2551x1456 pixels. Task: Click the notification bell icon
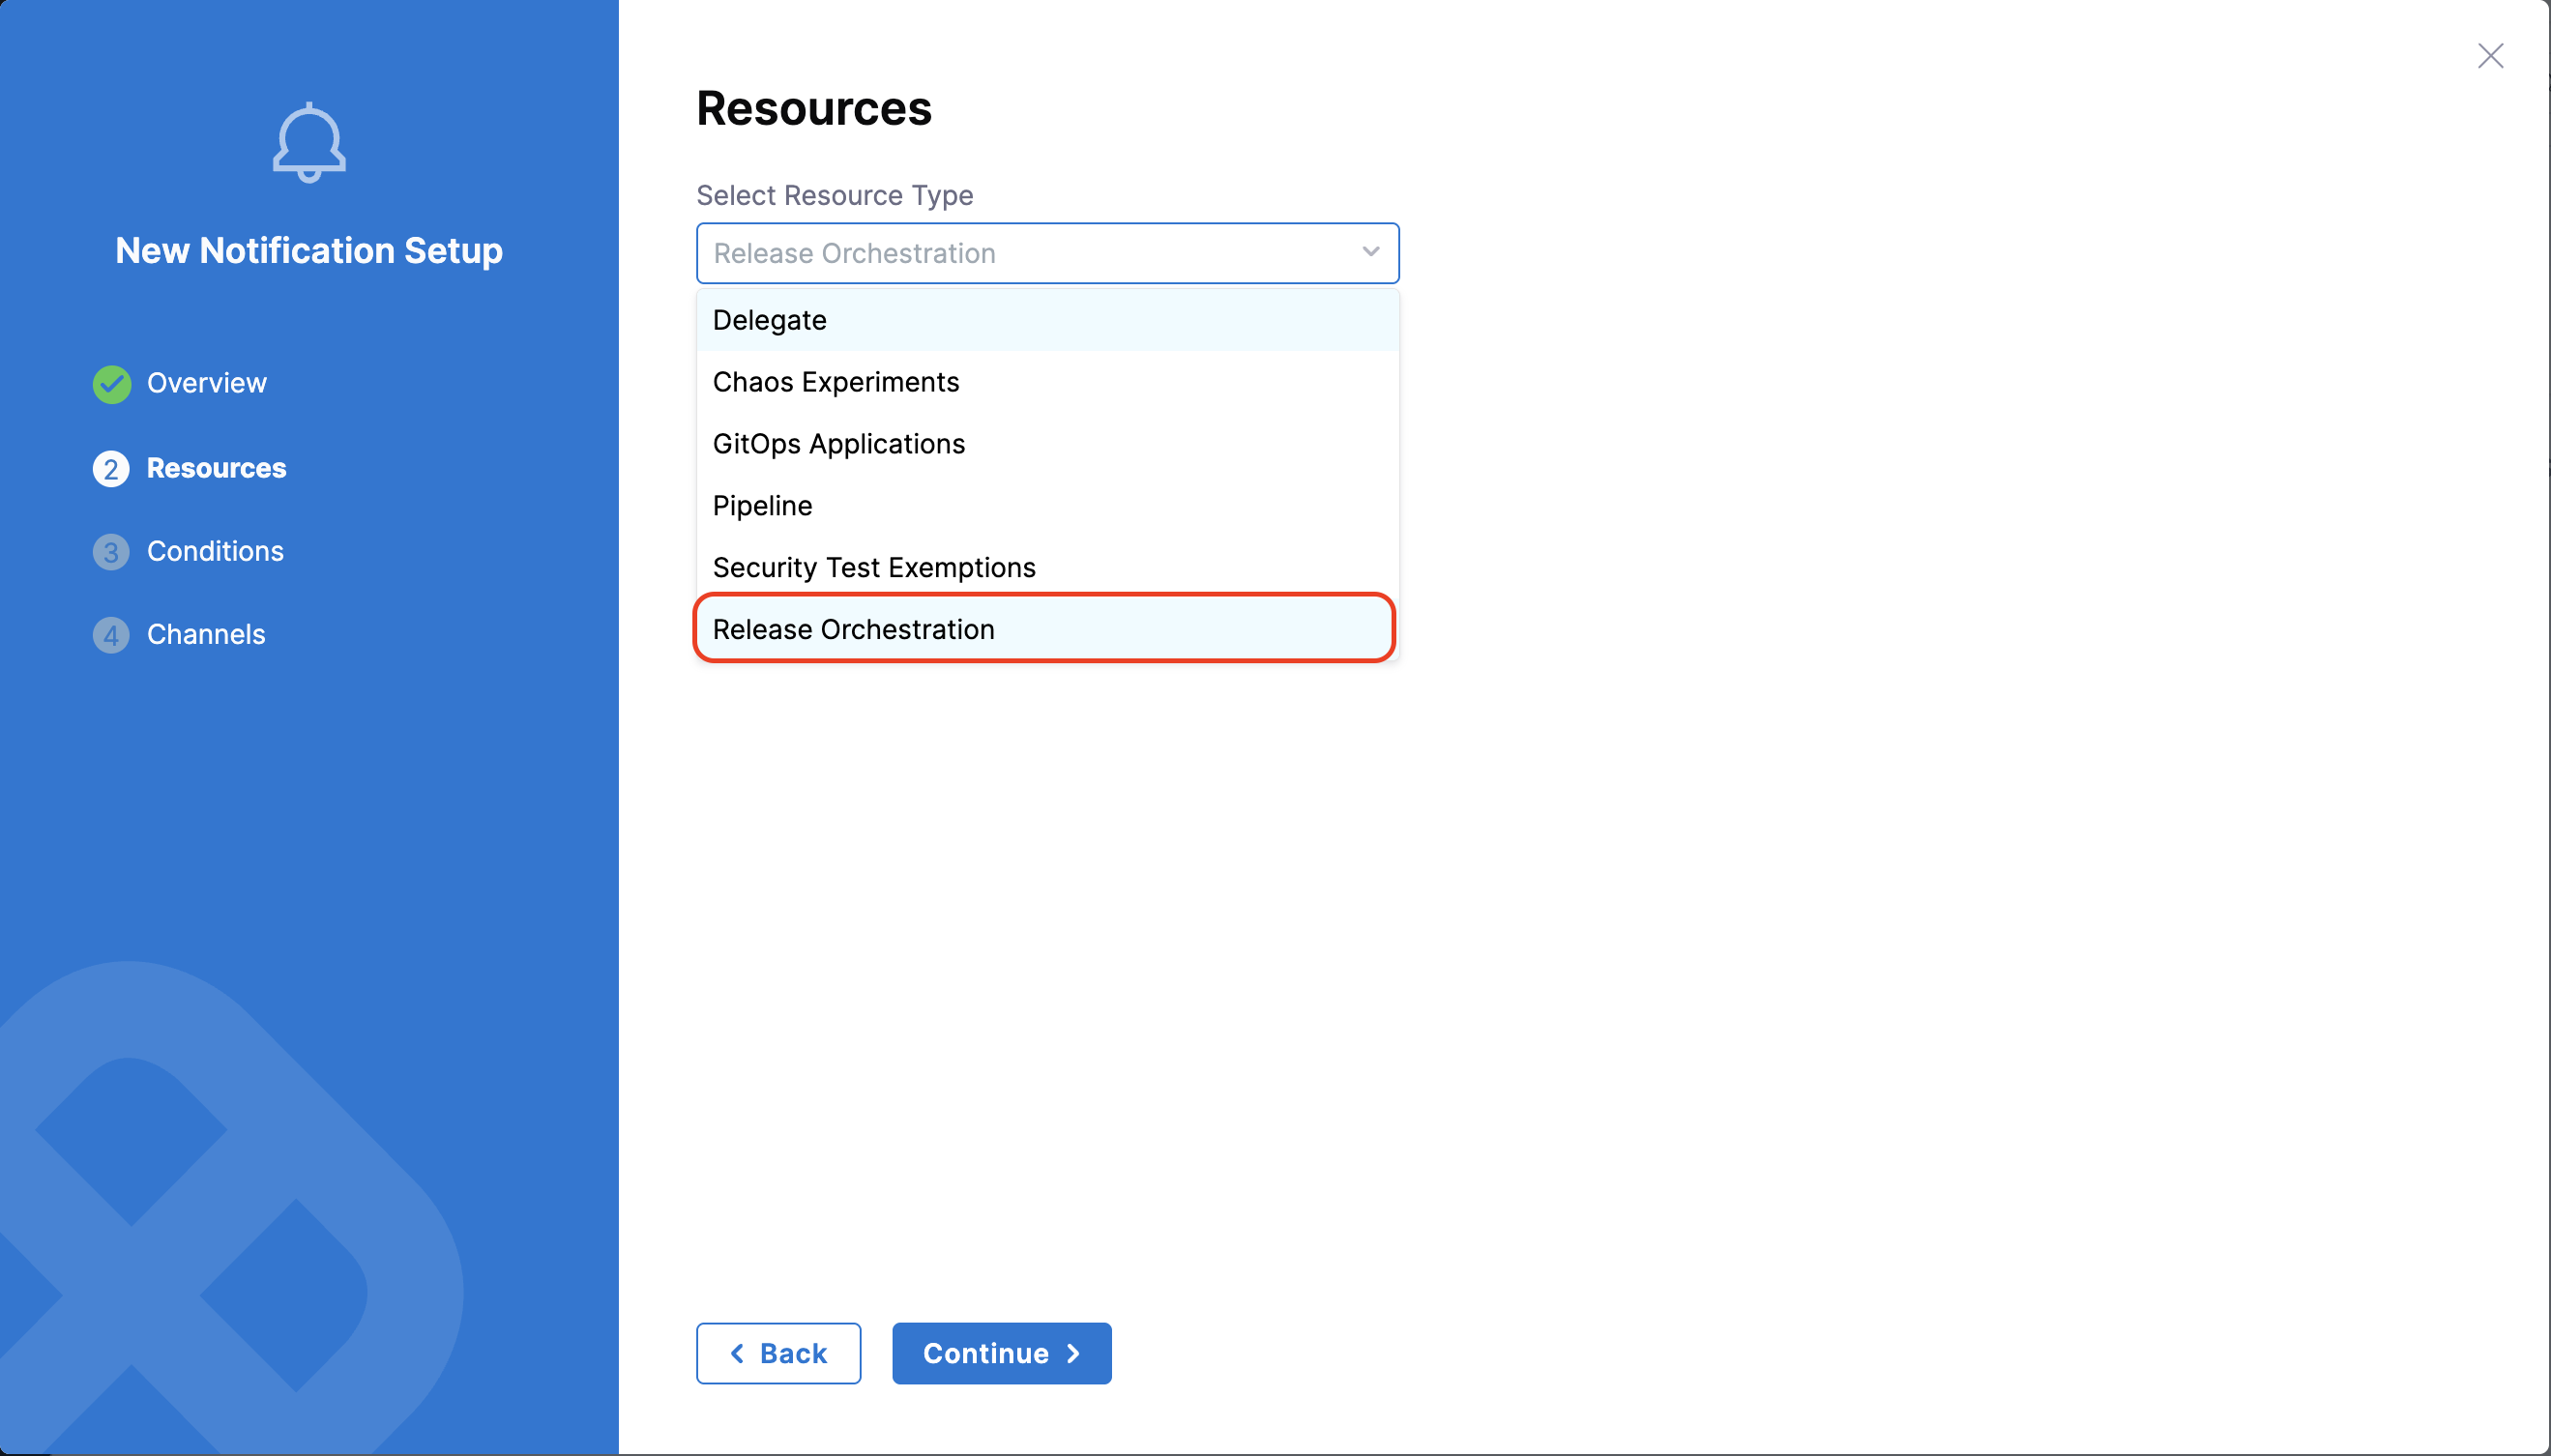pyautogui.click(x=309, y=142)
